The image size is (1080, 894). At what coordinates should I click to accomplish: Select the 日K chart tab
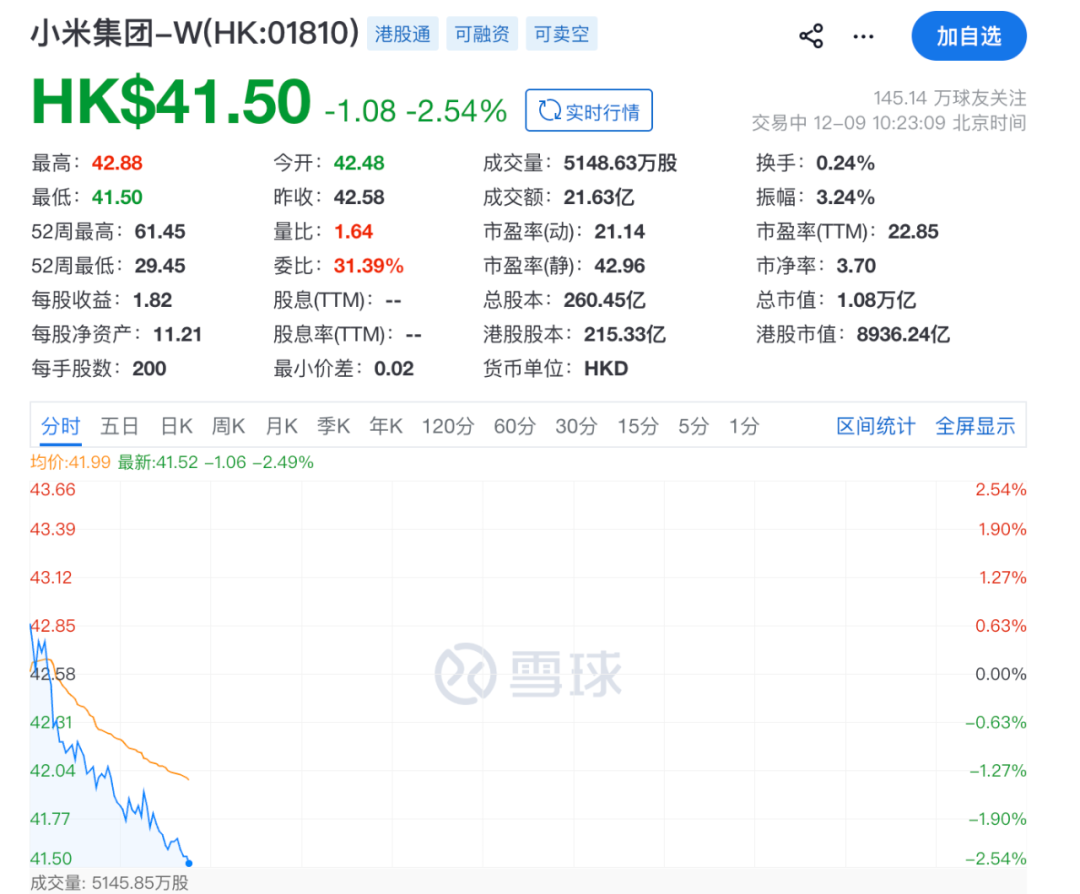176,426
